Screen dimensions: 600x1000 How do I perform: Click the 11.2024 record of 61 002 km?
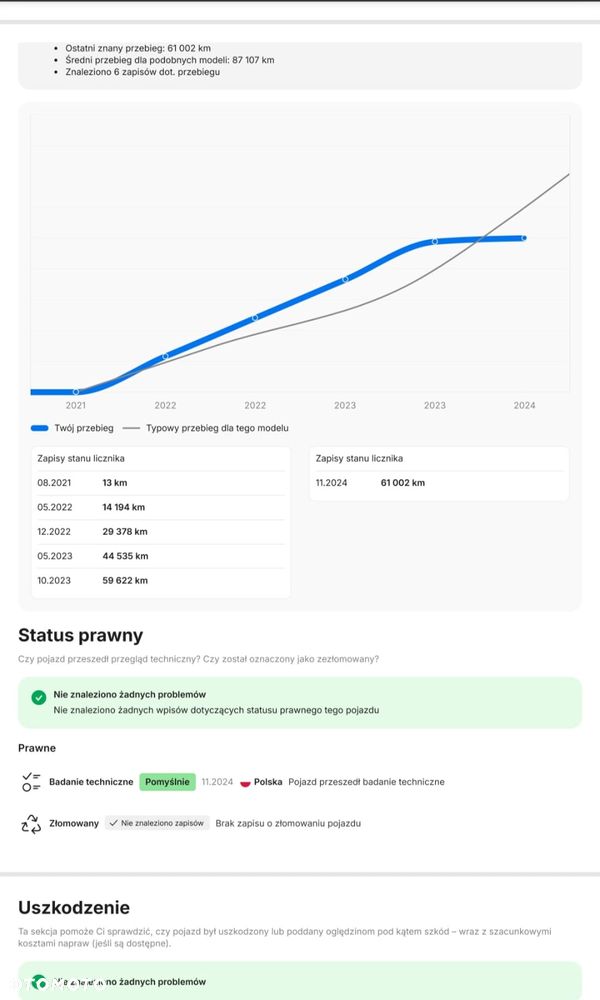pyautogui.click(x=438, y=483)
